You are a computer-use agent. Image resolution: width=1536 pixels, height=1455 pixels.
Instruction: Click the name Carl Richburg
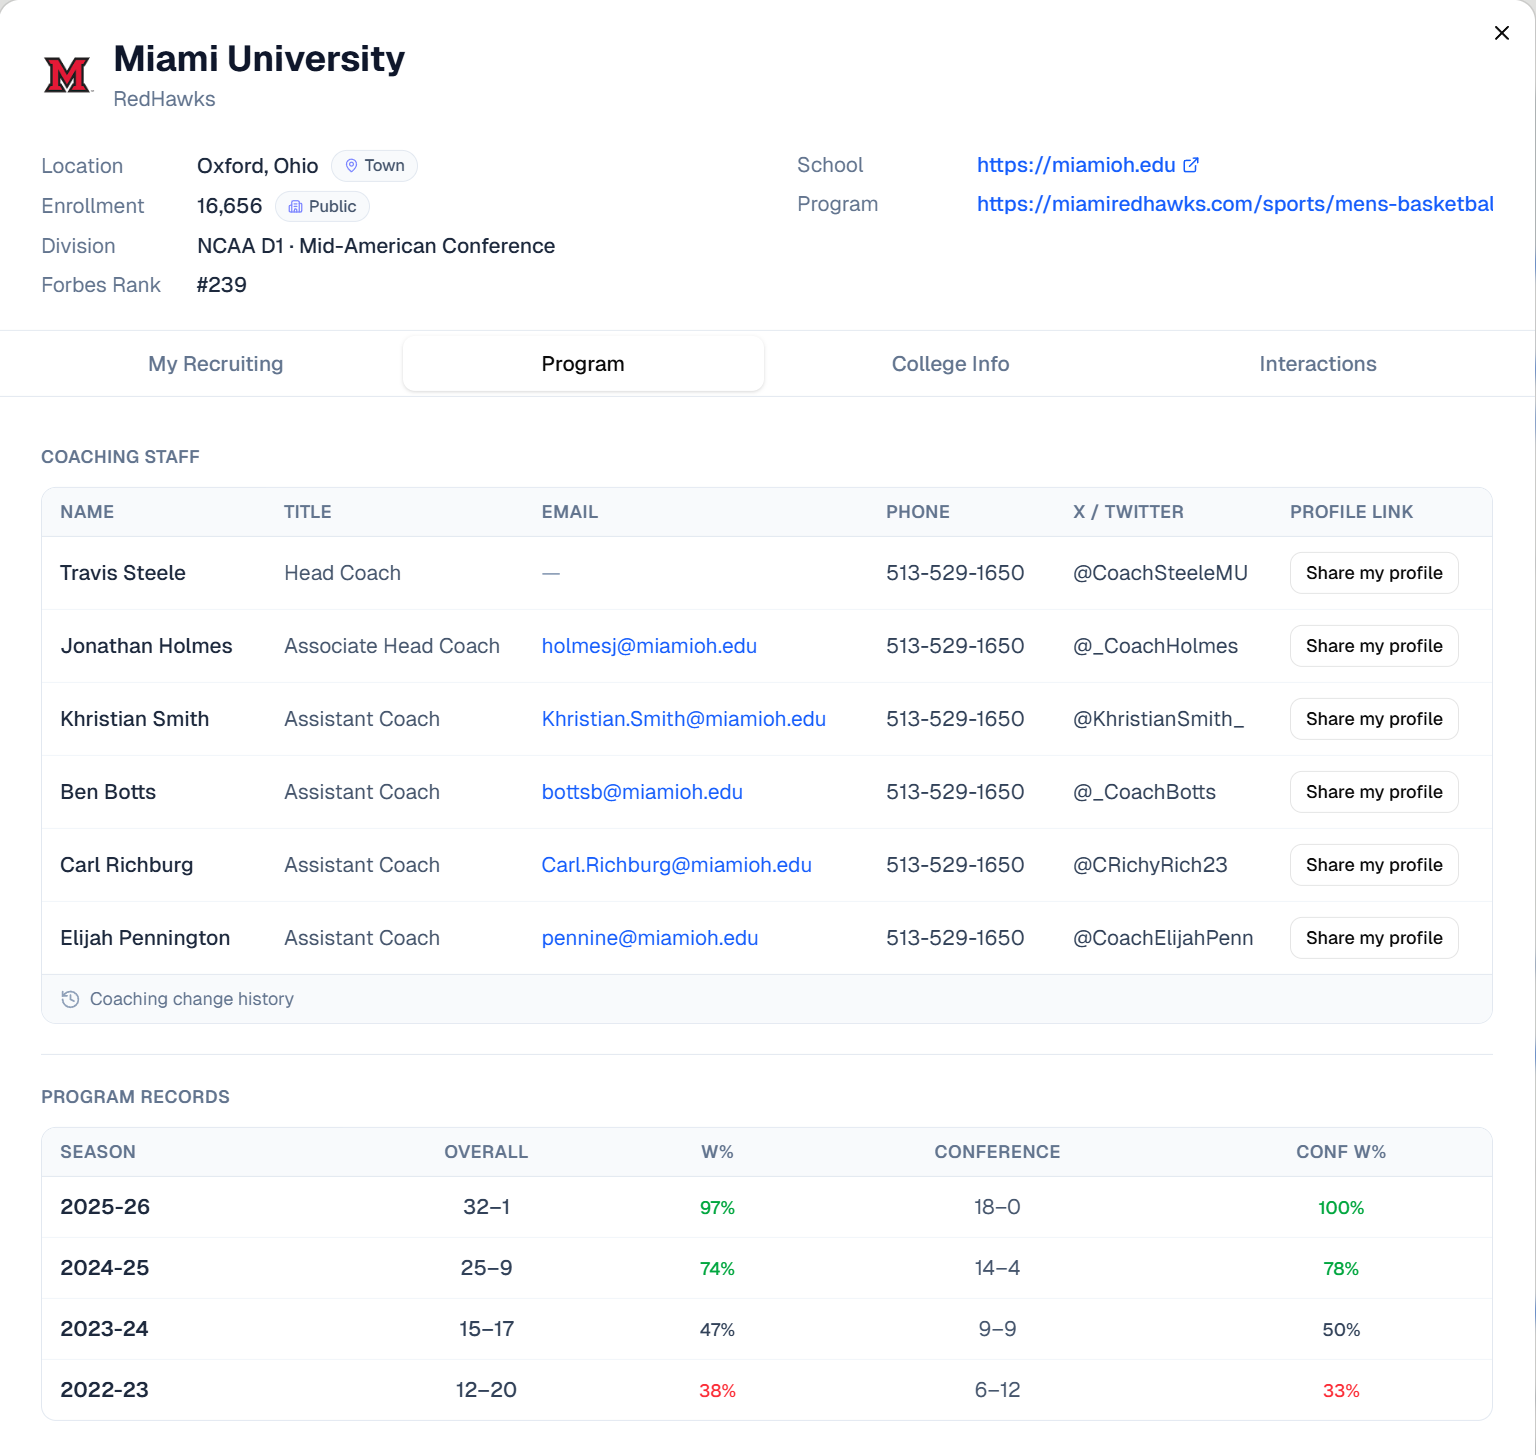pos(127,865)
